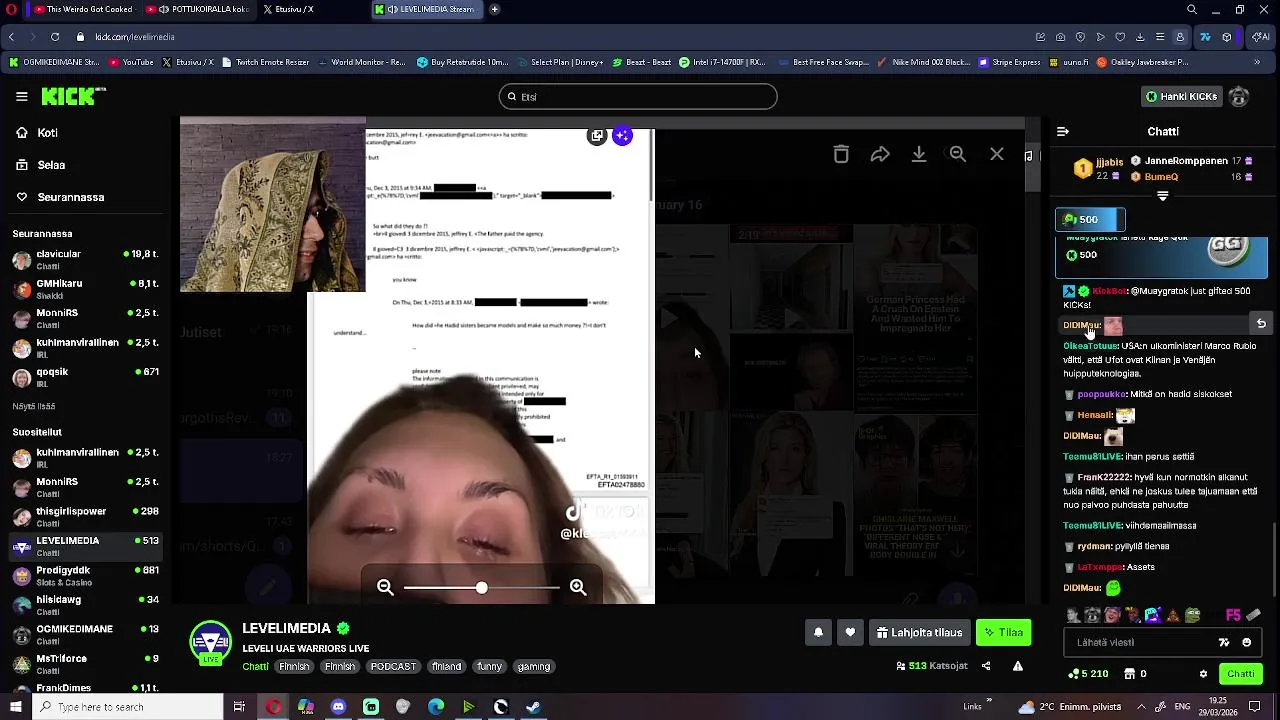
Task: Switch to POTTUKOIRALLA browser tab
Action: point(198,9)
